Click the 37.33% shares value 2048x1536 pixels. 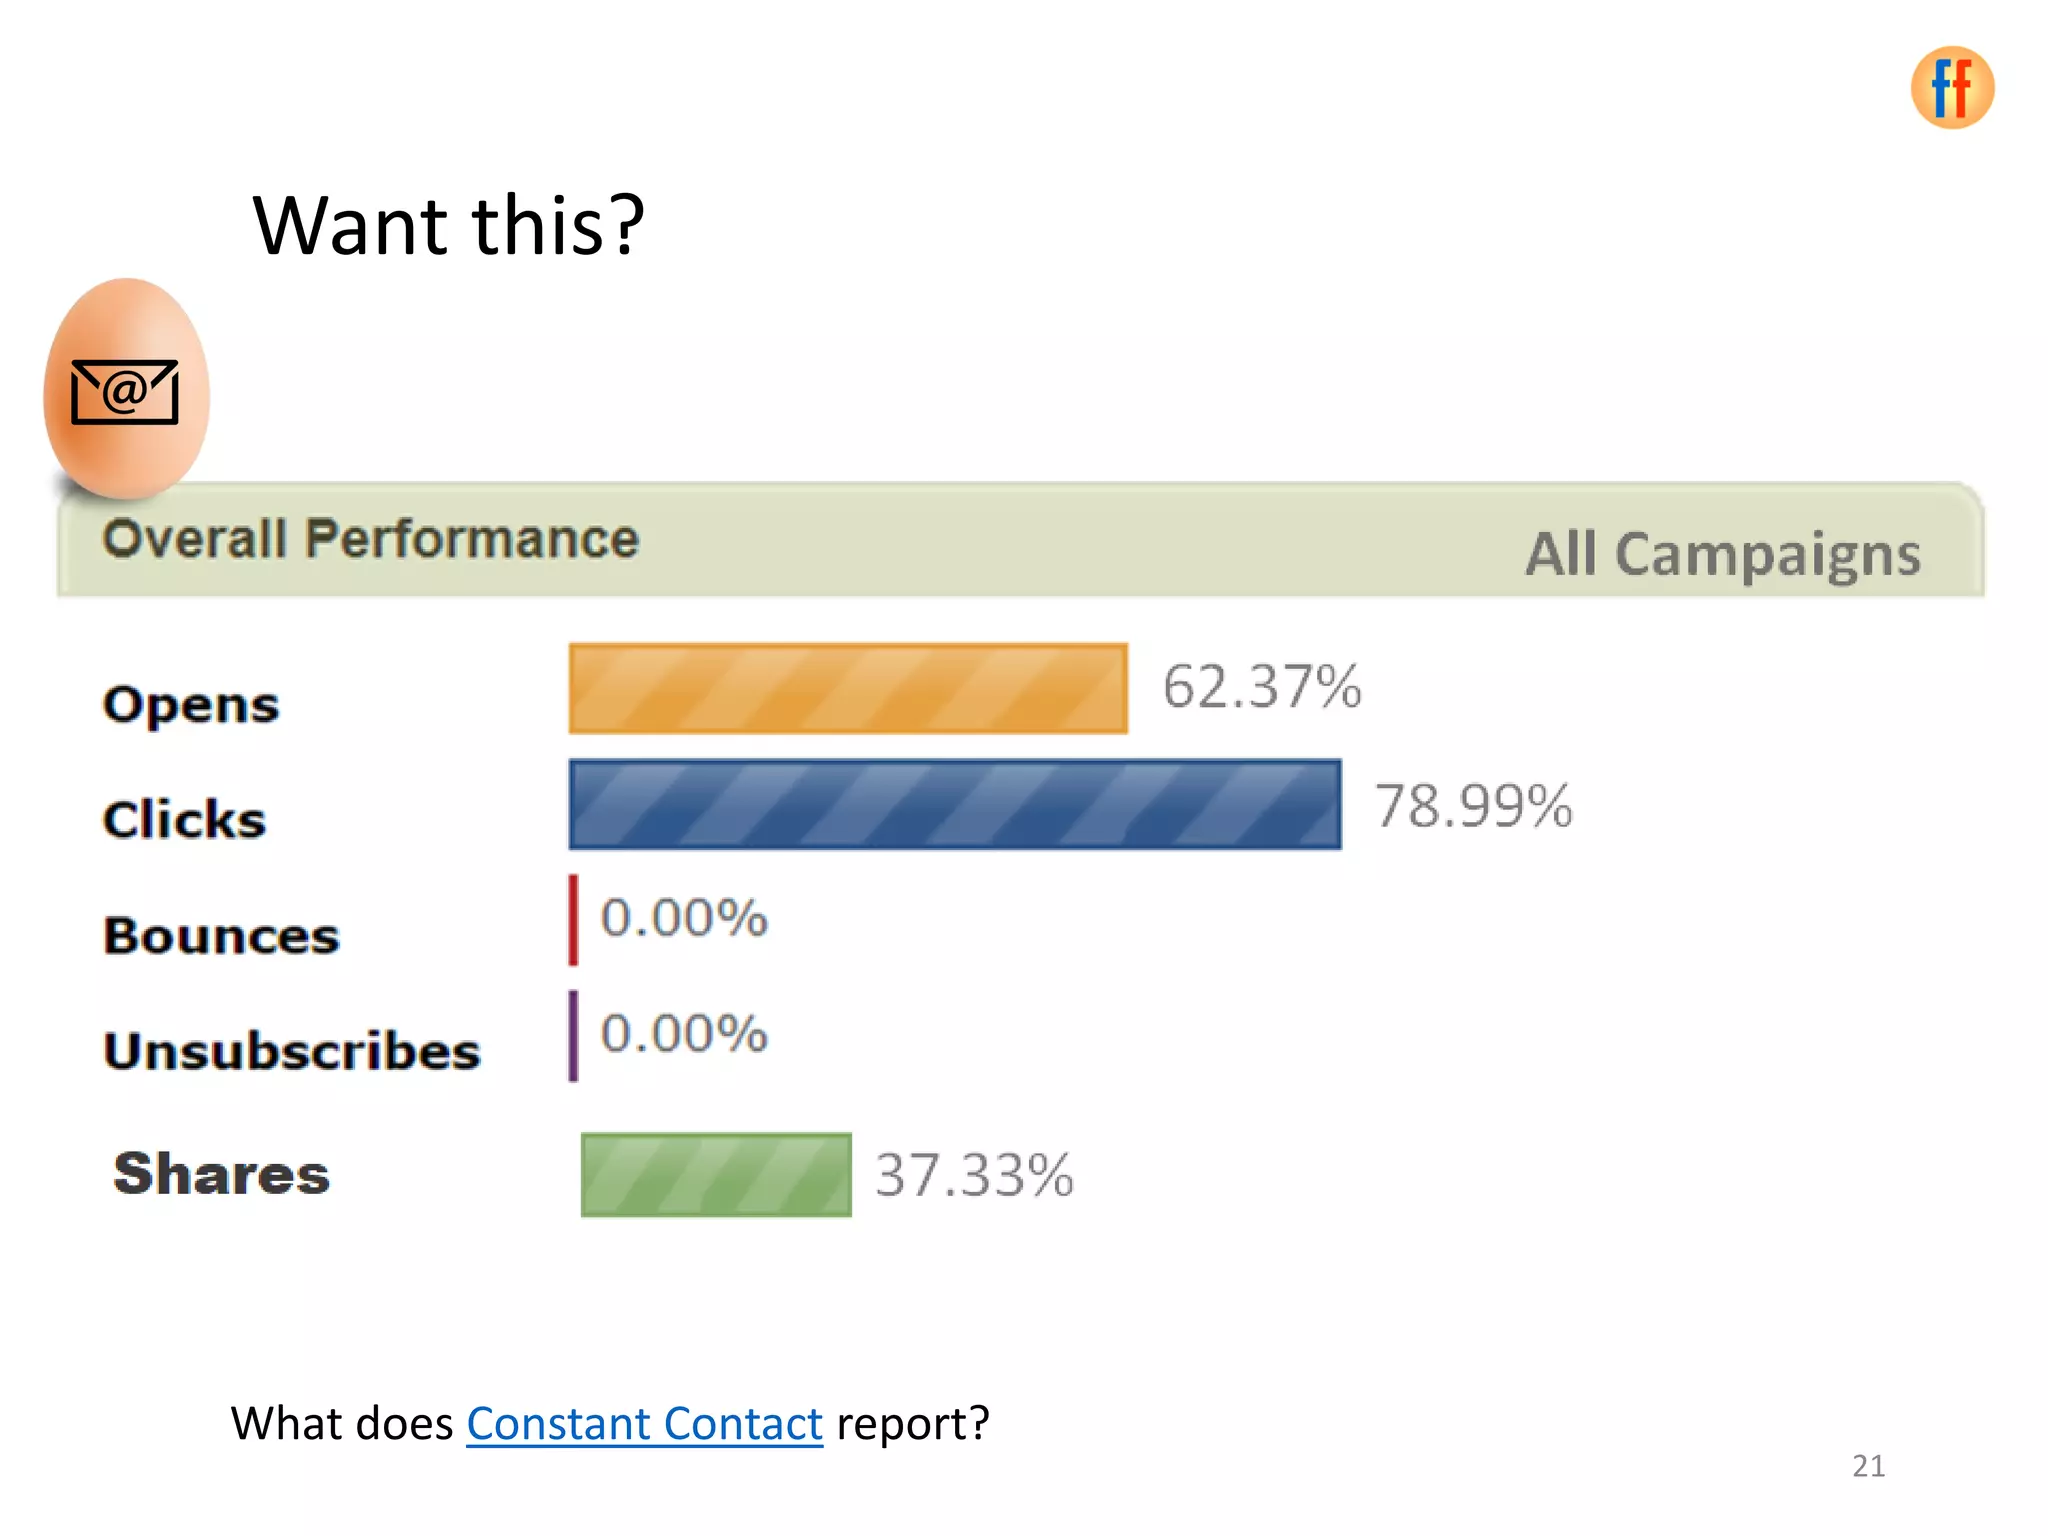(974, 1175)
